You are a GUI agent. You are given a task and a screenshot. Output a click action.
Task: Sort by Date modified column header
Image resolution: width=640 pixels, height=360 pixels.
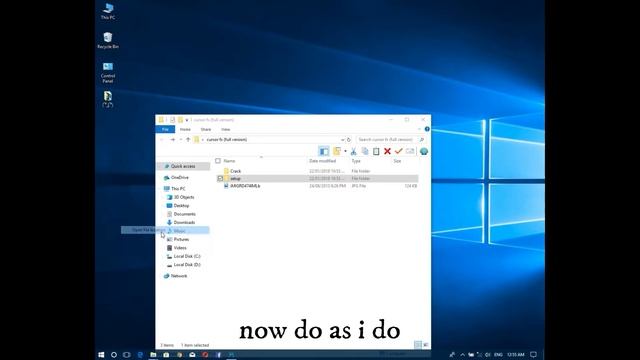pyautogui.click(x=322, y=161)
